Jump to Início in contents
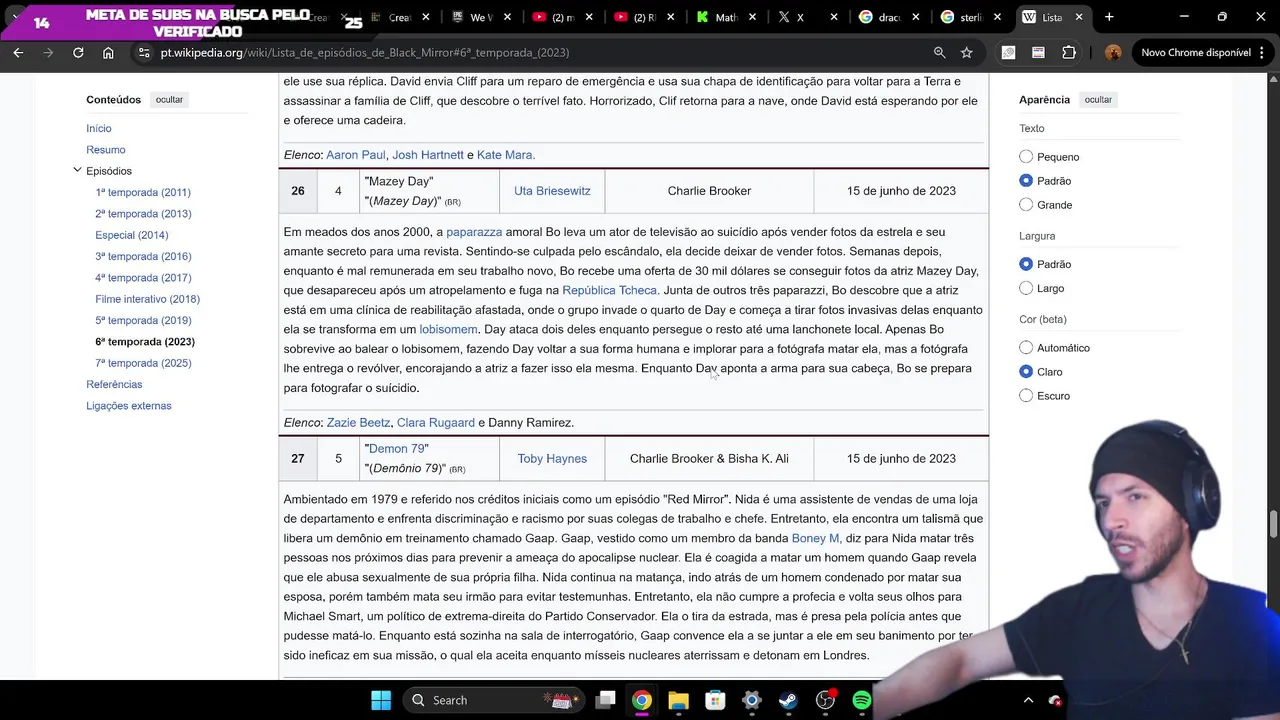This screenshot has width=1280, height=720. [x=99, y=128]
